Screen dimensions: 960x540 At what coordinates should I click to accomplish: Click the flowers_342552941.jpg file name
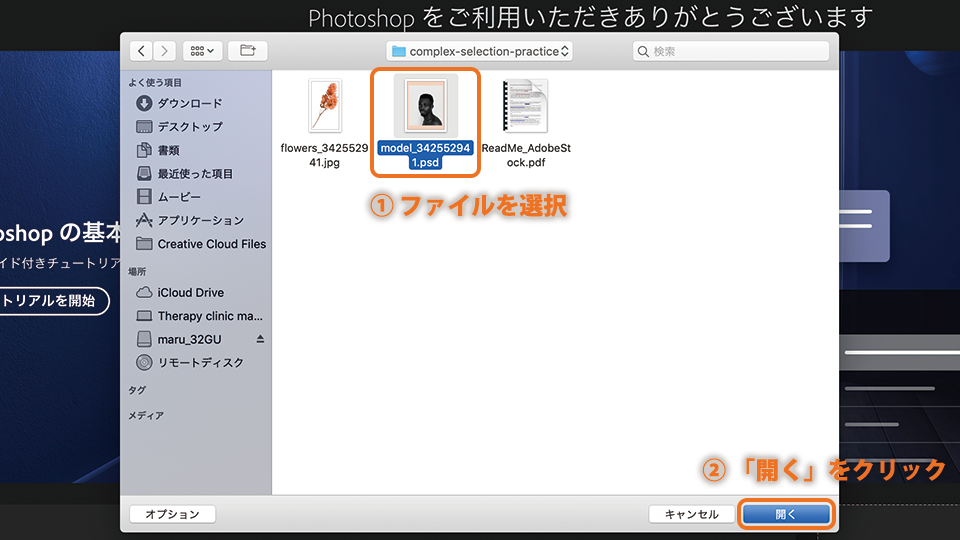[324, 155]
